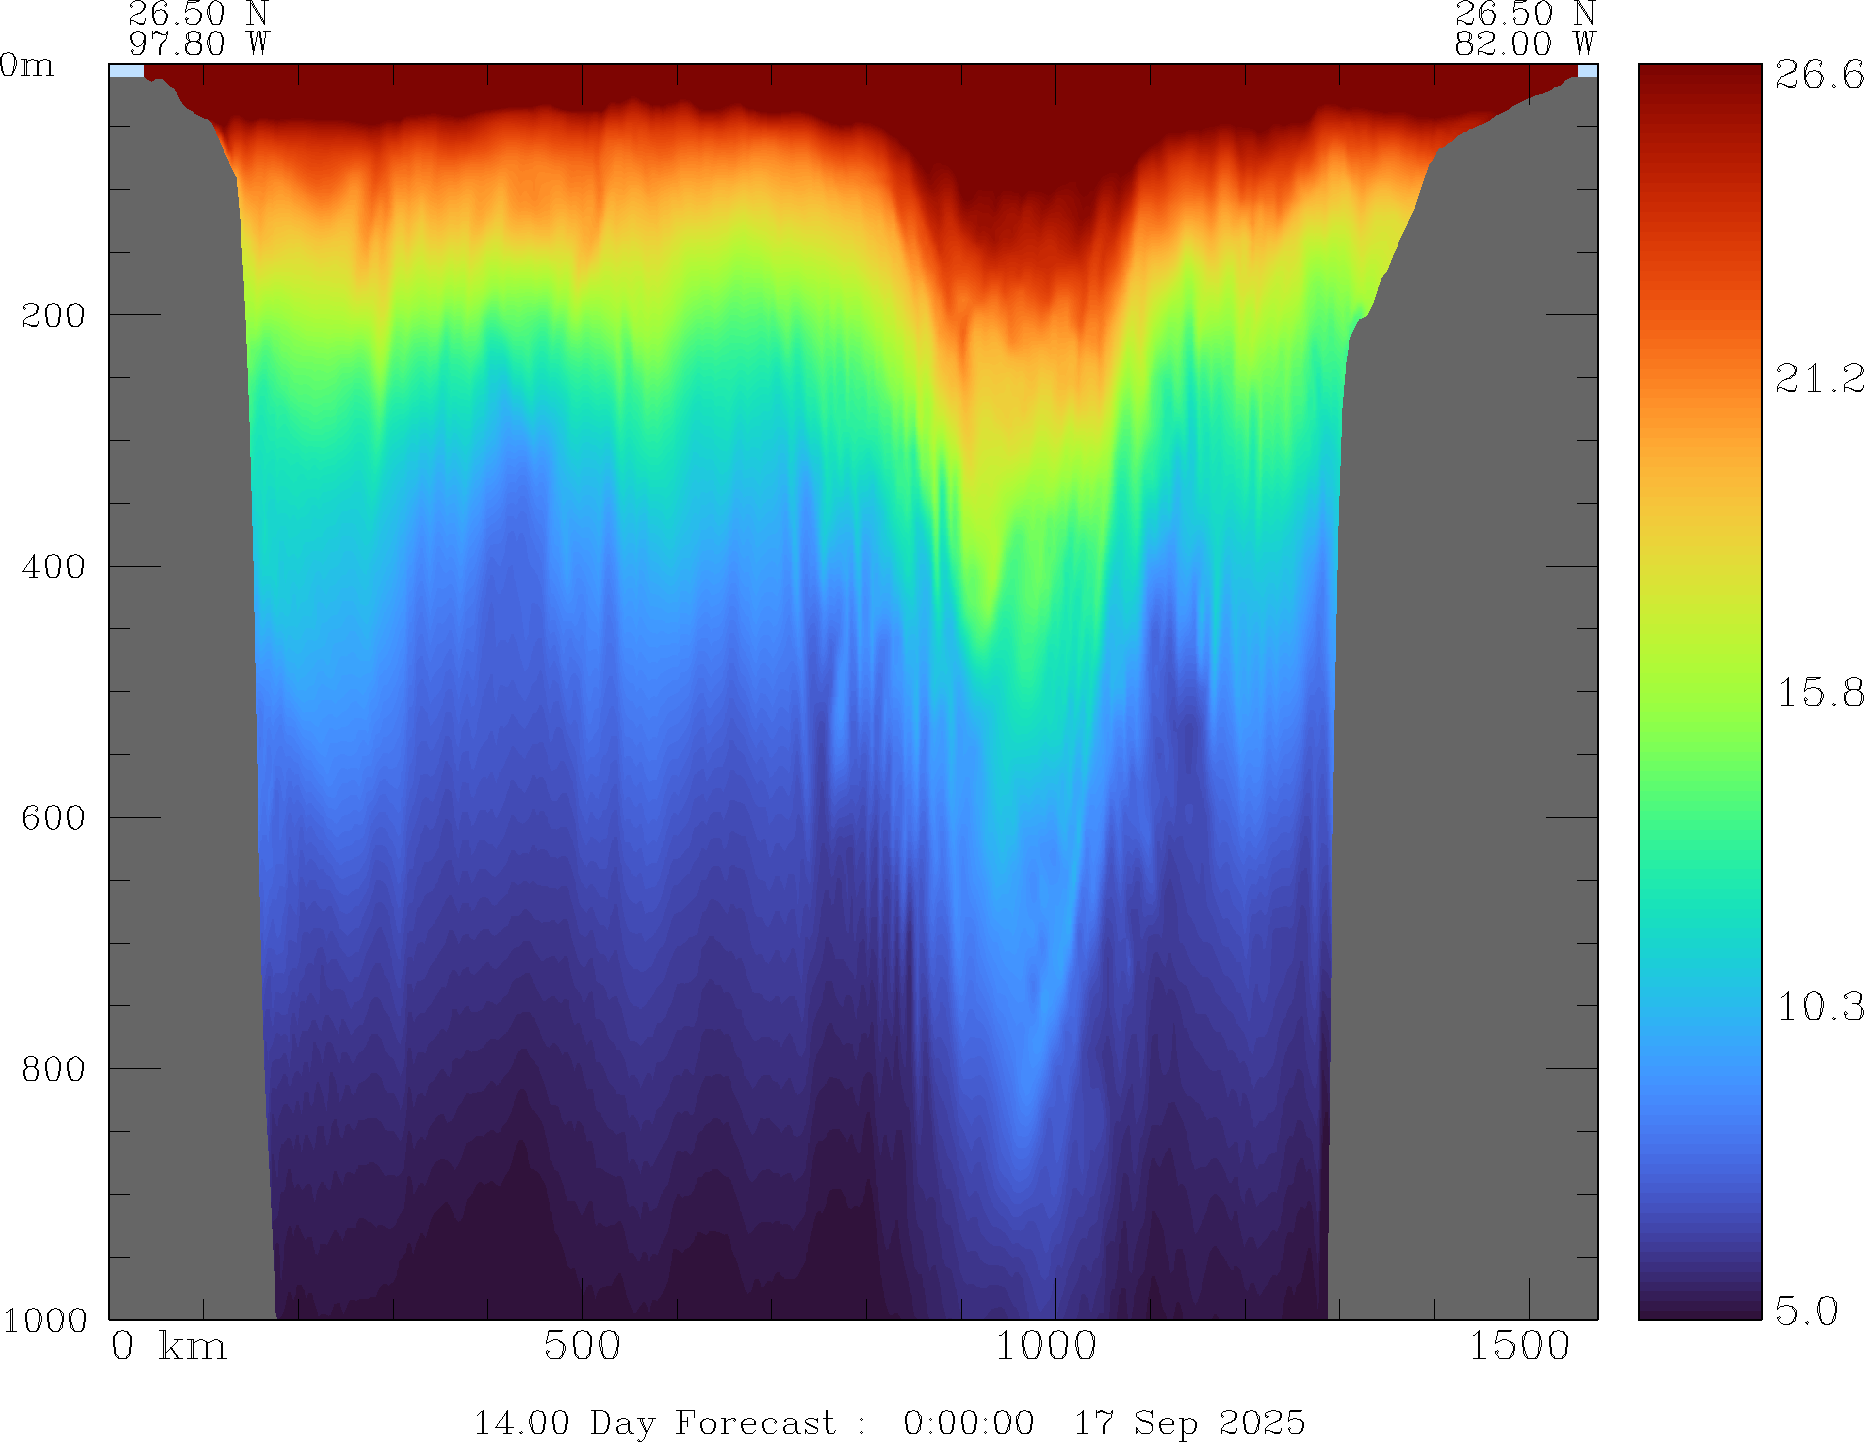Click the 14.00 Day Forecast caption text
This screenshot has width=1864, height=1442.
pos(654,1423)
